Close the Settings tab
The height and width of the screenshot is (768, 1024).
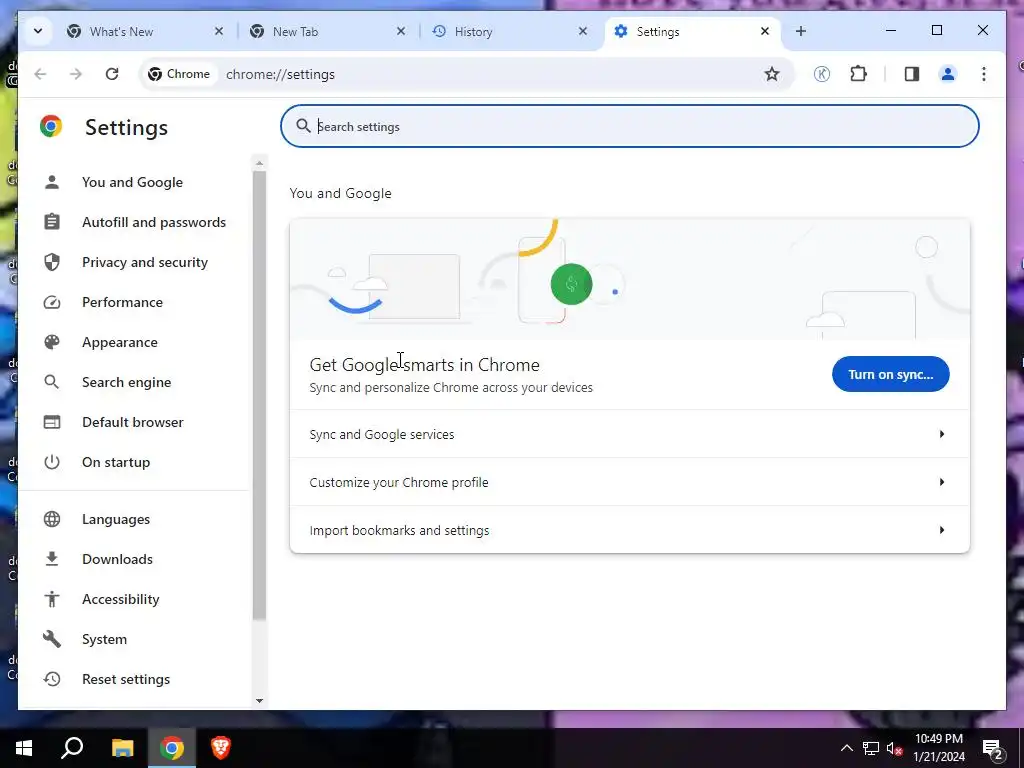pos(765,31)
